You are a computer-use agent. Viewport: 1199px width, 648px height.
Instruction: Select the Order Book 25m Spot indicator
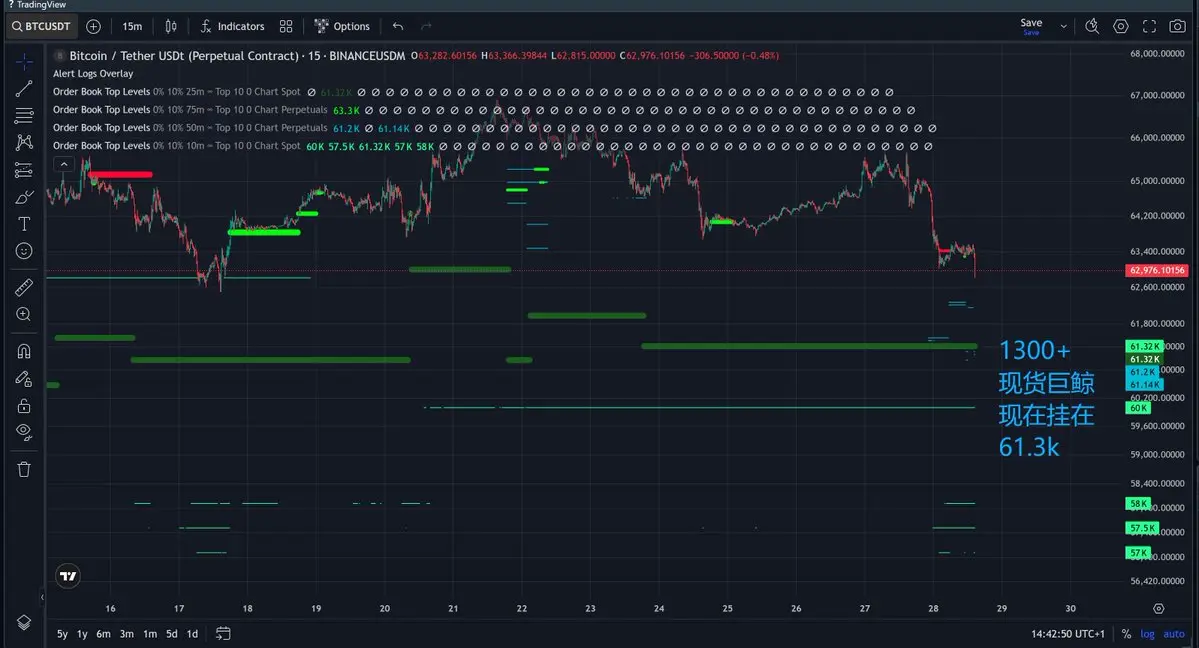pyautogui.click(x=177, y=92)
